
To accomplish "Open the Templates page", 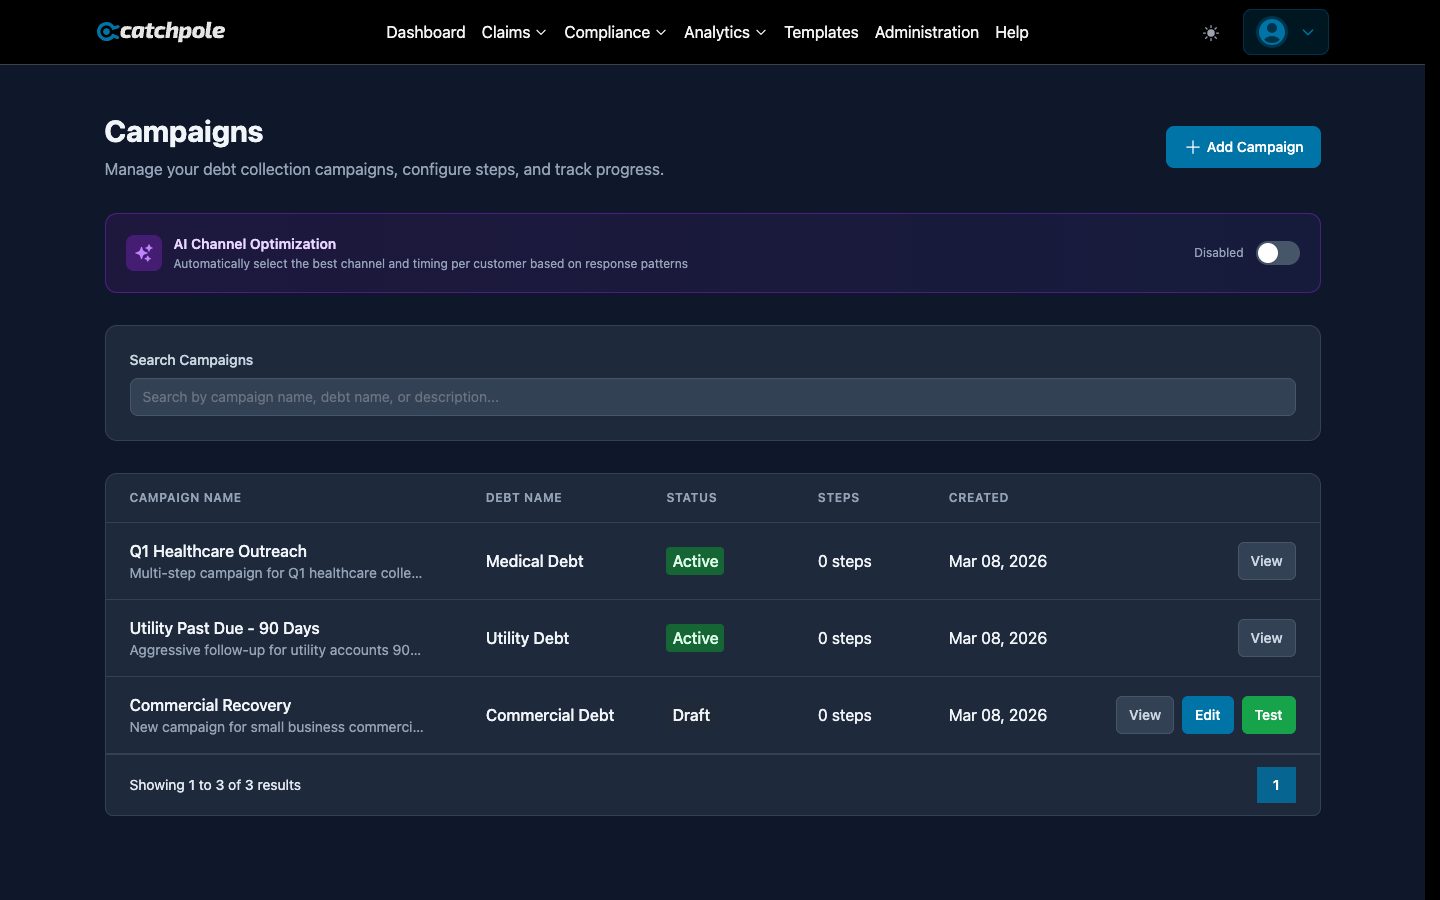I will pos(821,32).
